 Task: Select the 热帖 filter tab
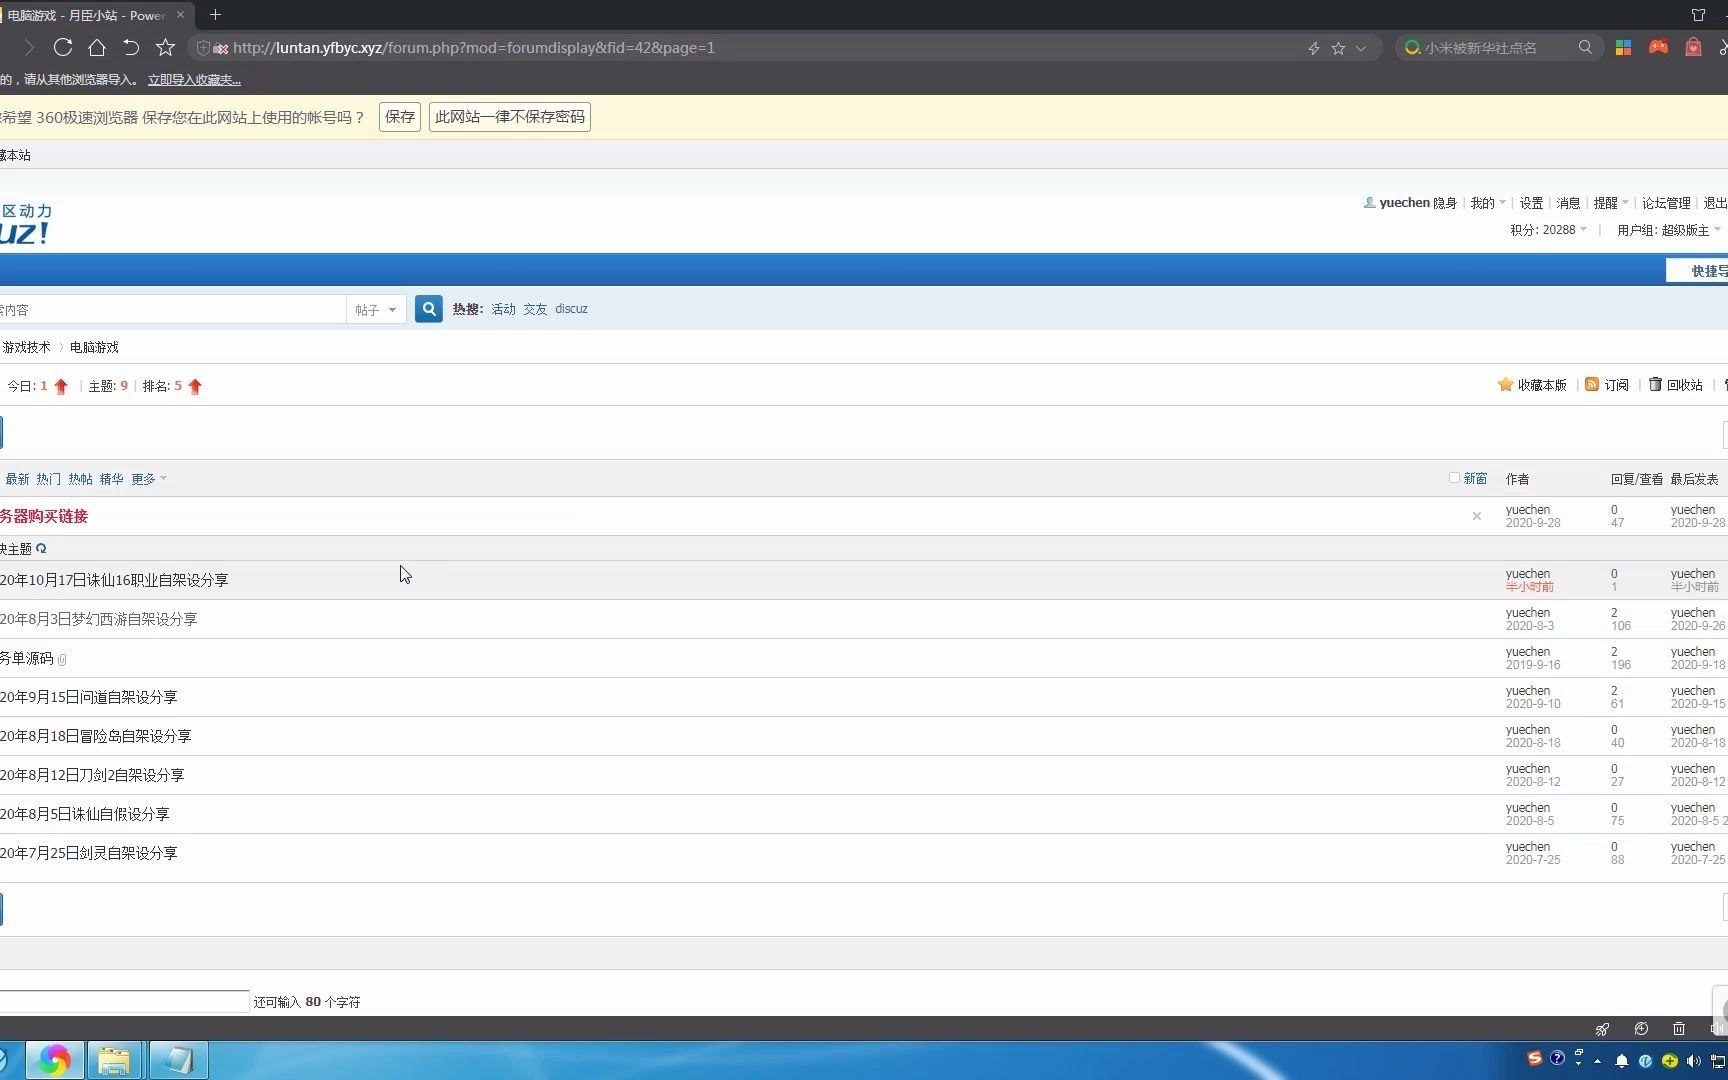(80, 479)
